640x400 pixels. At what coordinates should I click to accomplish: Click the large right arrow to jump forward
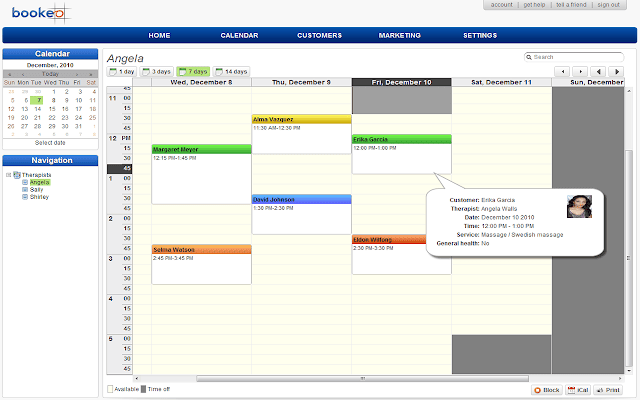(618, 72)
